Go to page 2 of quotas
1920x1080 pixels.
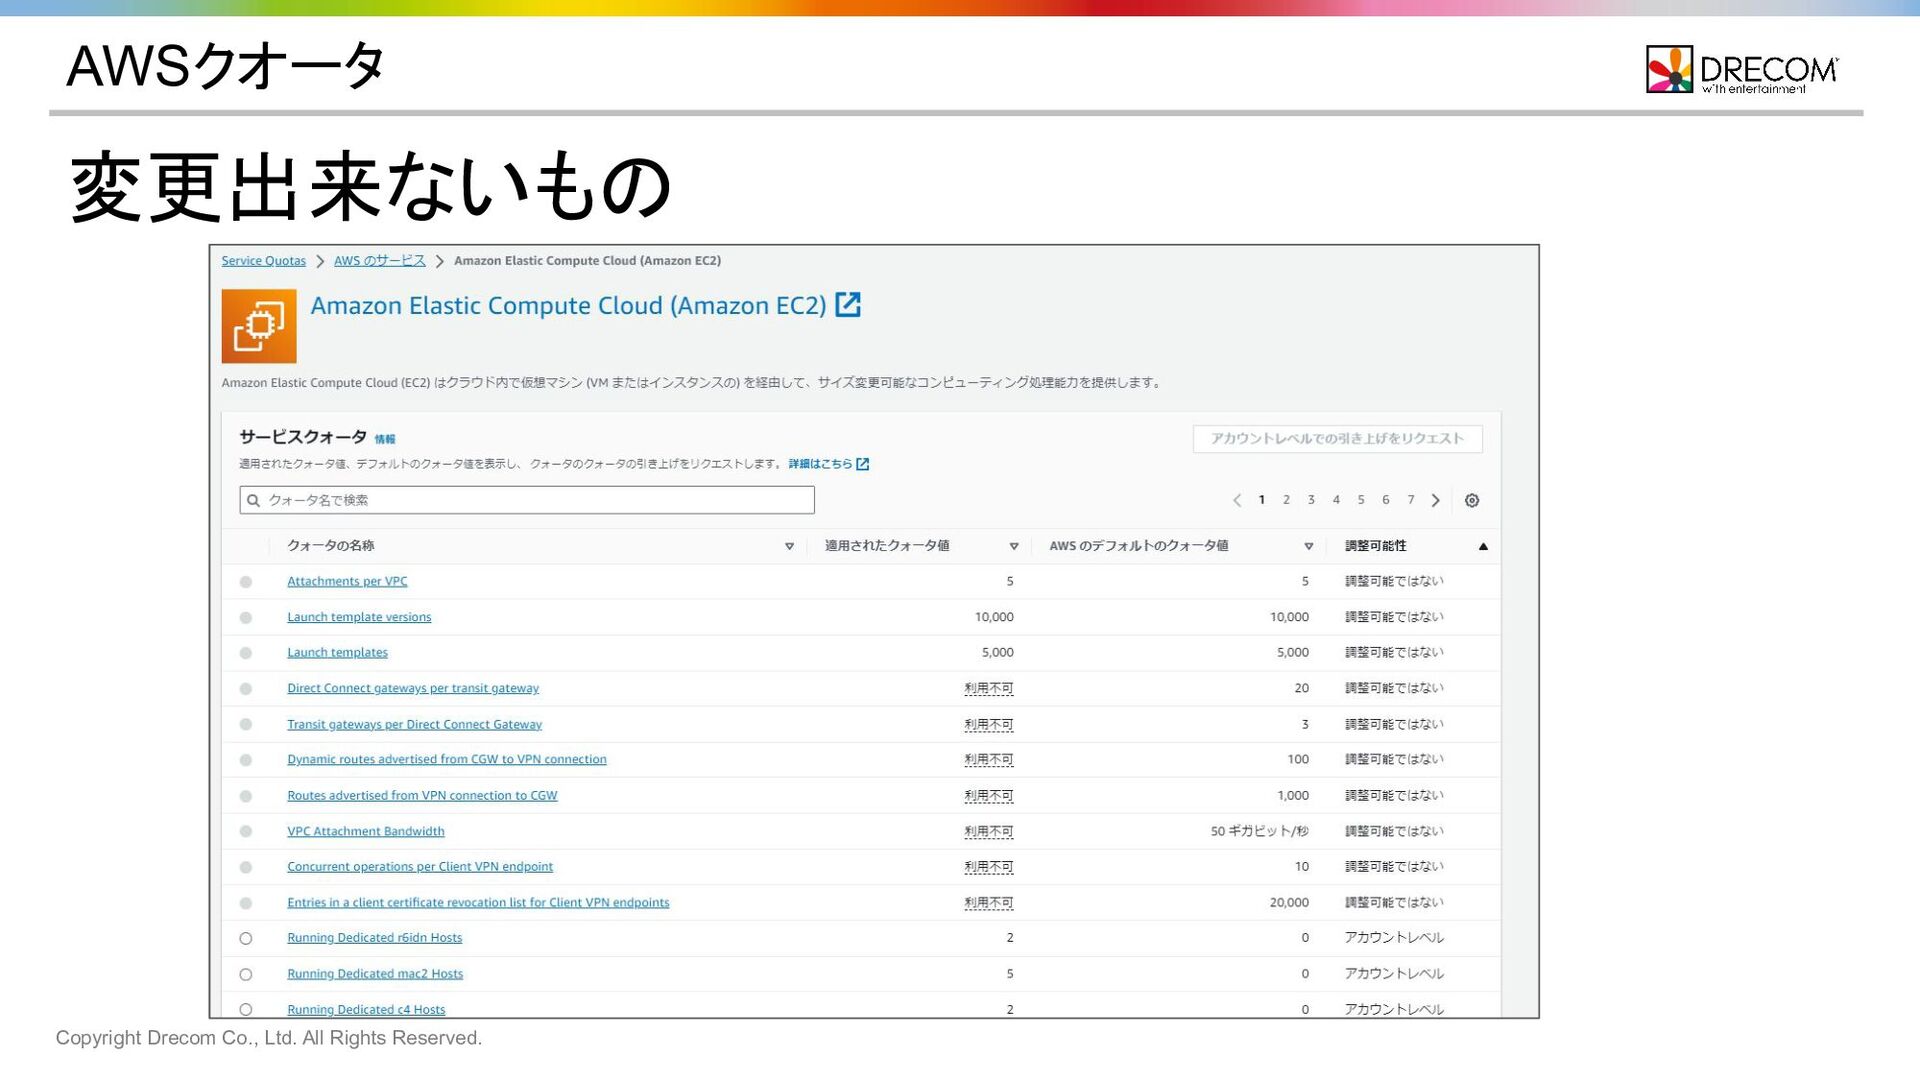[1286, 500]
